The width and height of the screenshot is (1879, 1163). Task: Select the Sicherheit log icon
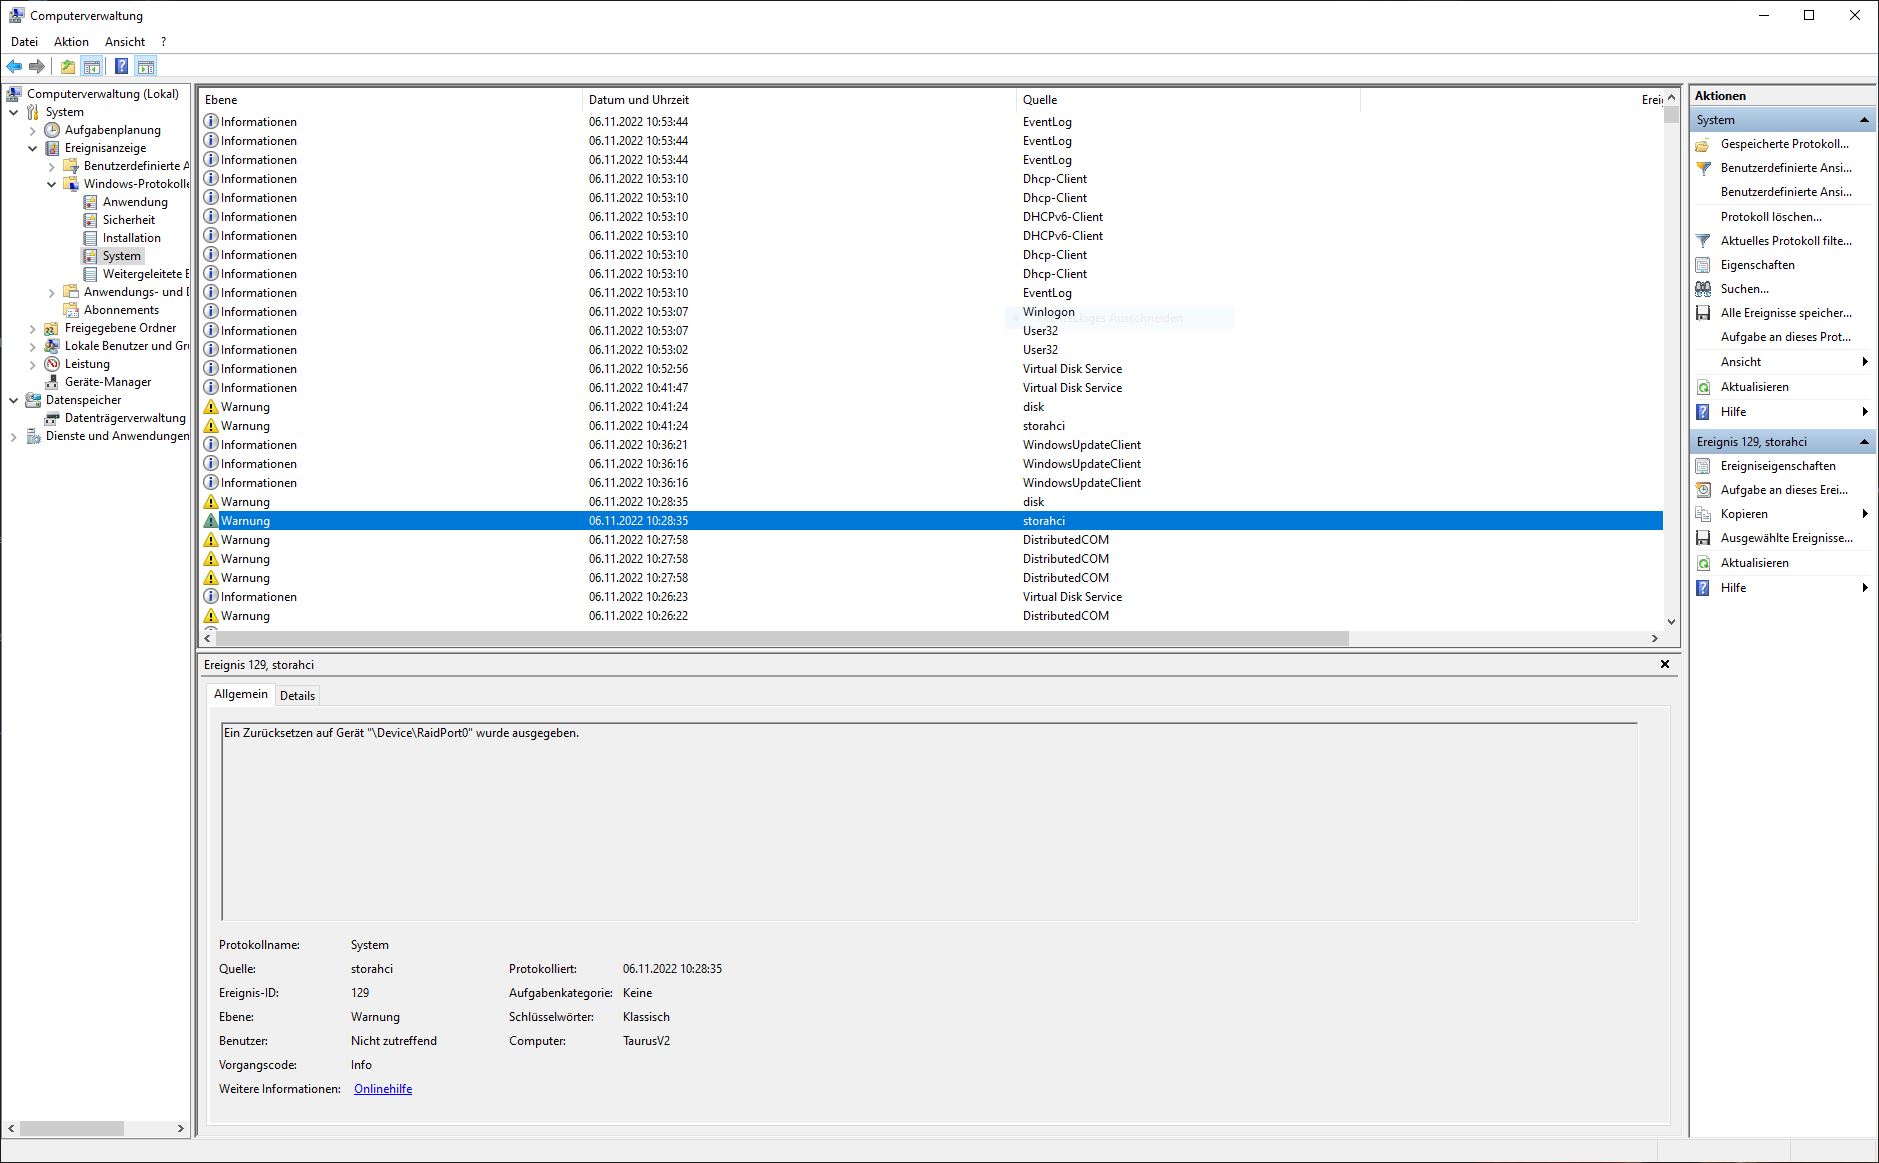coord(90,220)
